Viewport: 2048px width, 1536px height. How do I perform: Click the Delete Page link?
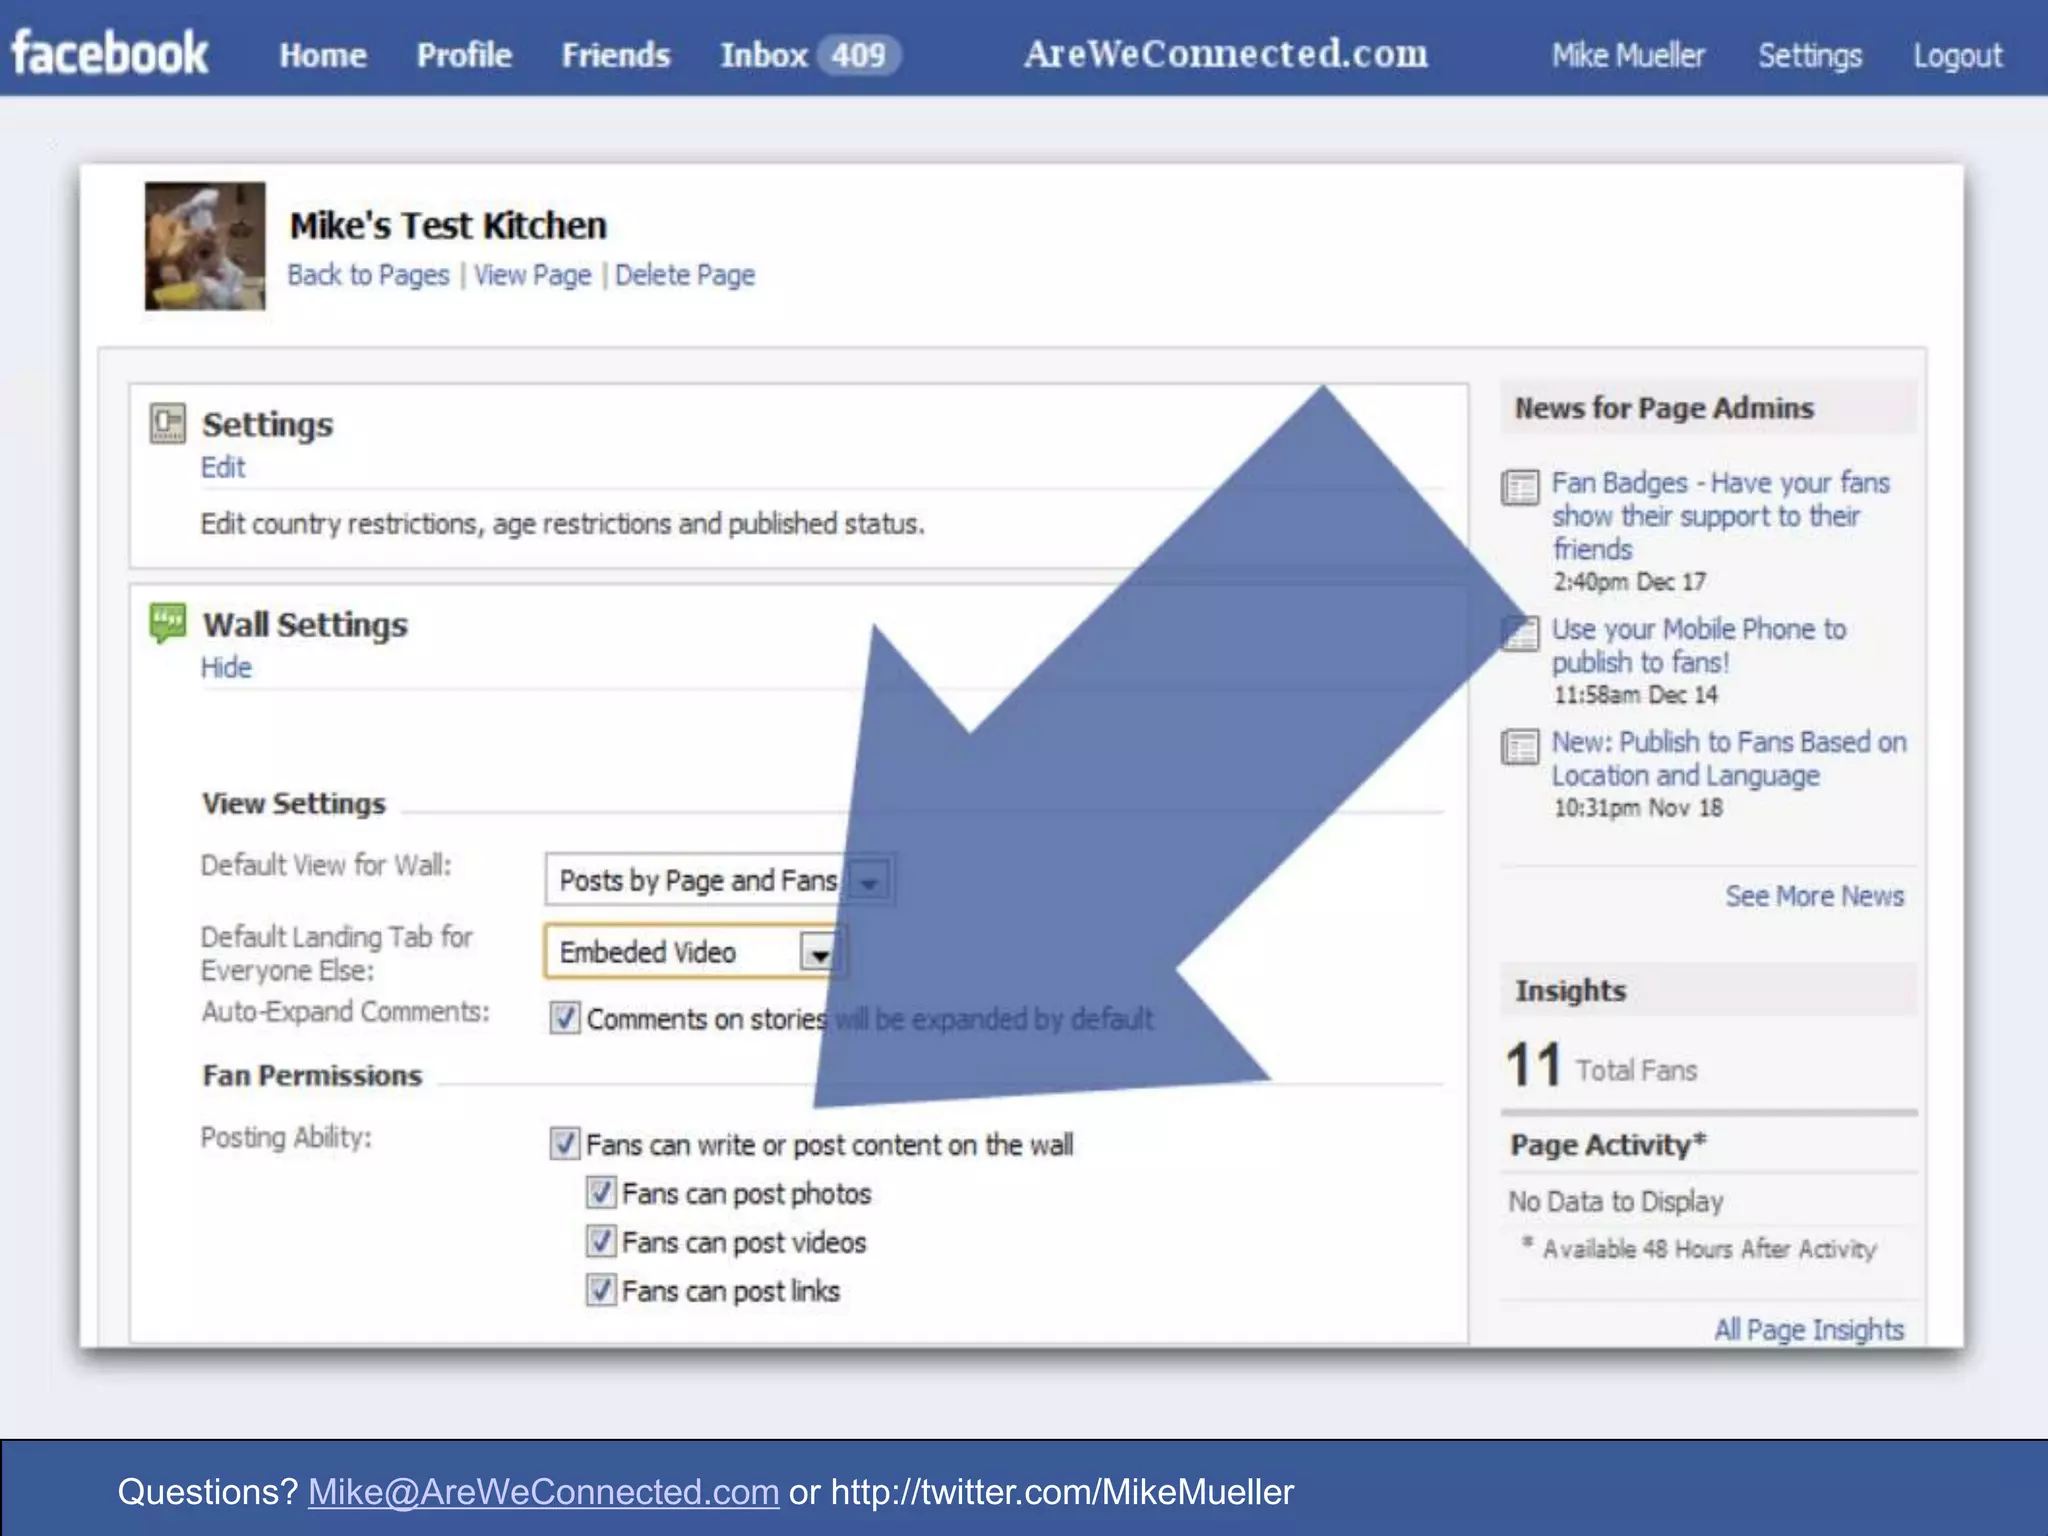click(685, 275)
